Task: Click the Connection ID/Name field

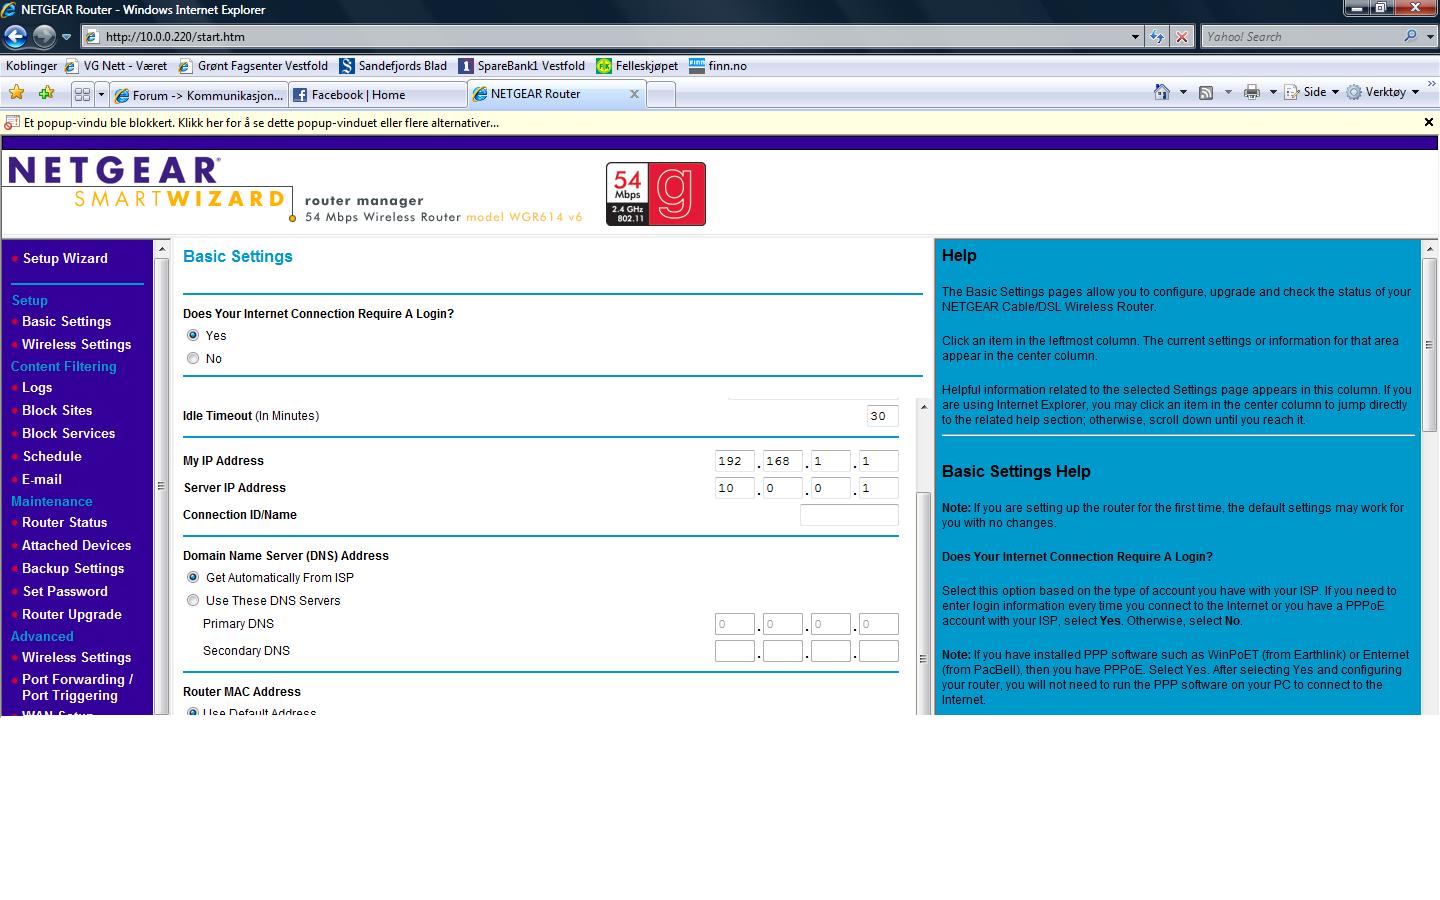Action: pos(849,515)
